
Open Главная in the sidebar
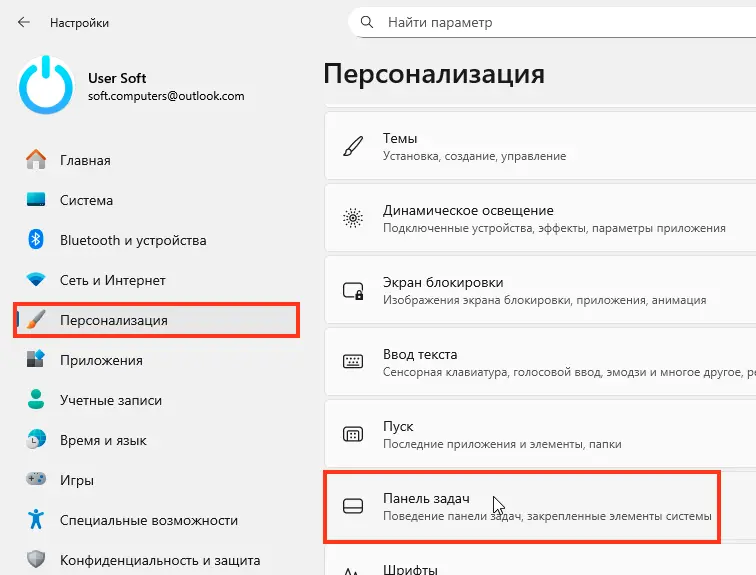(x=85, y=160)
